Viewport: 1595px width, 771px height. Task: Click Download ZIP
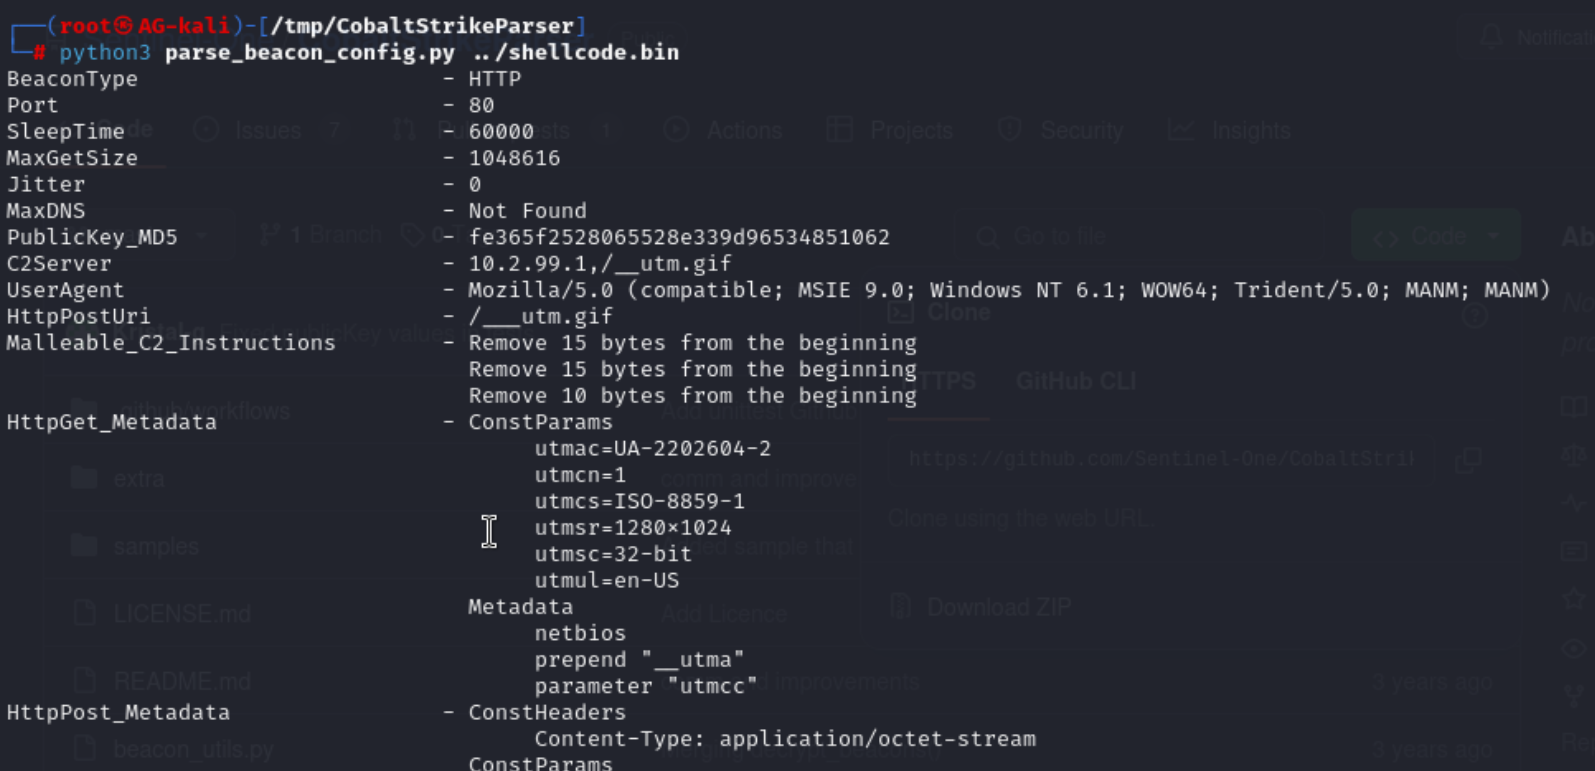(x=998, y=607)
